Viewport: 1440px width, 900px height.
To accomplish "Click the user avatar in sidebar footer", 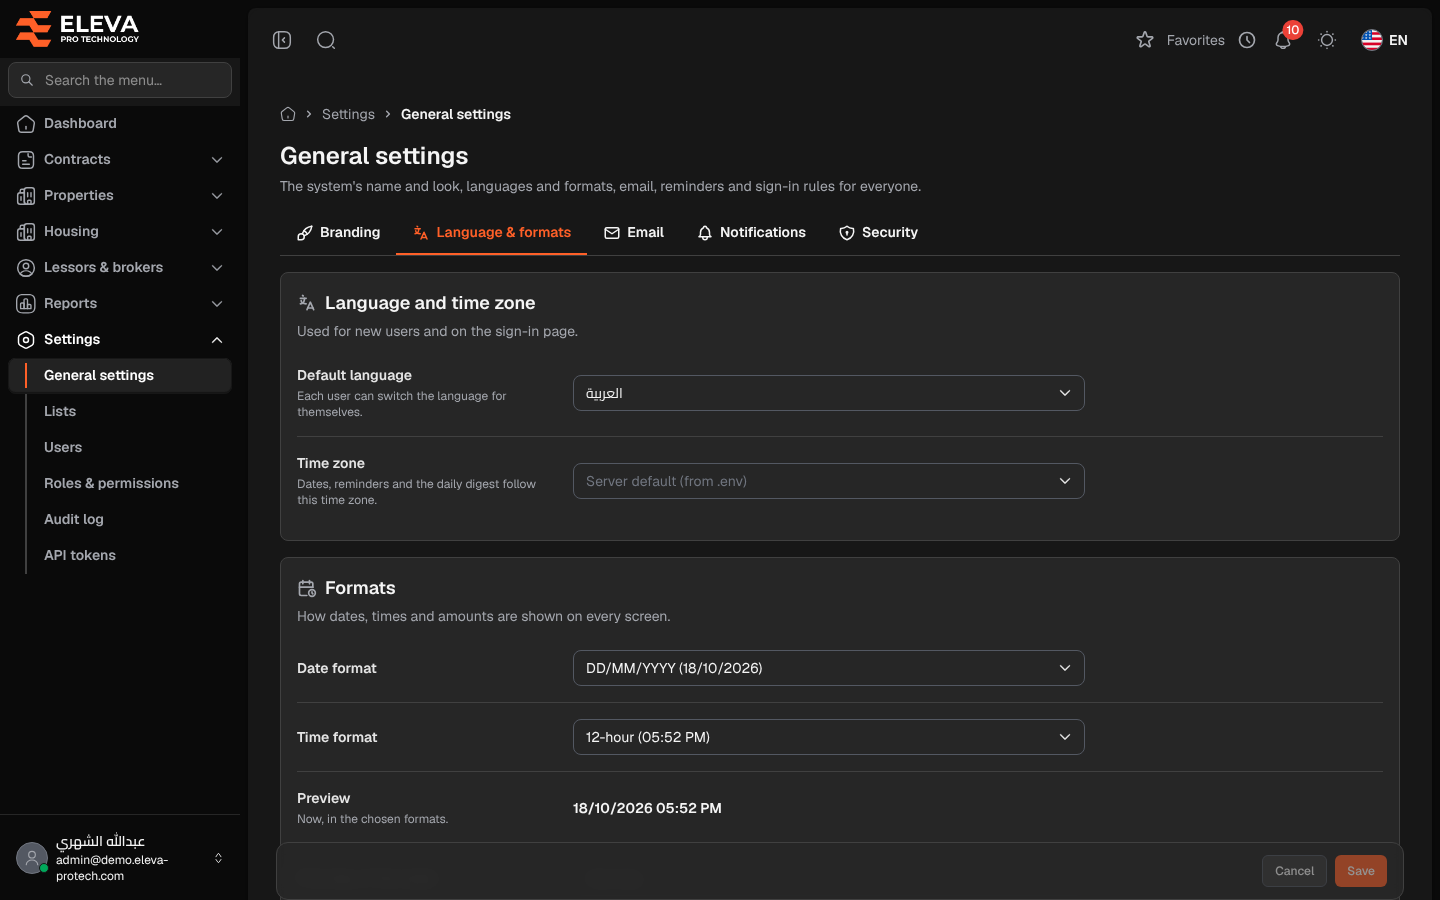I will click(x=32, y=858).
